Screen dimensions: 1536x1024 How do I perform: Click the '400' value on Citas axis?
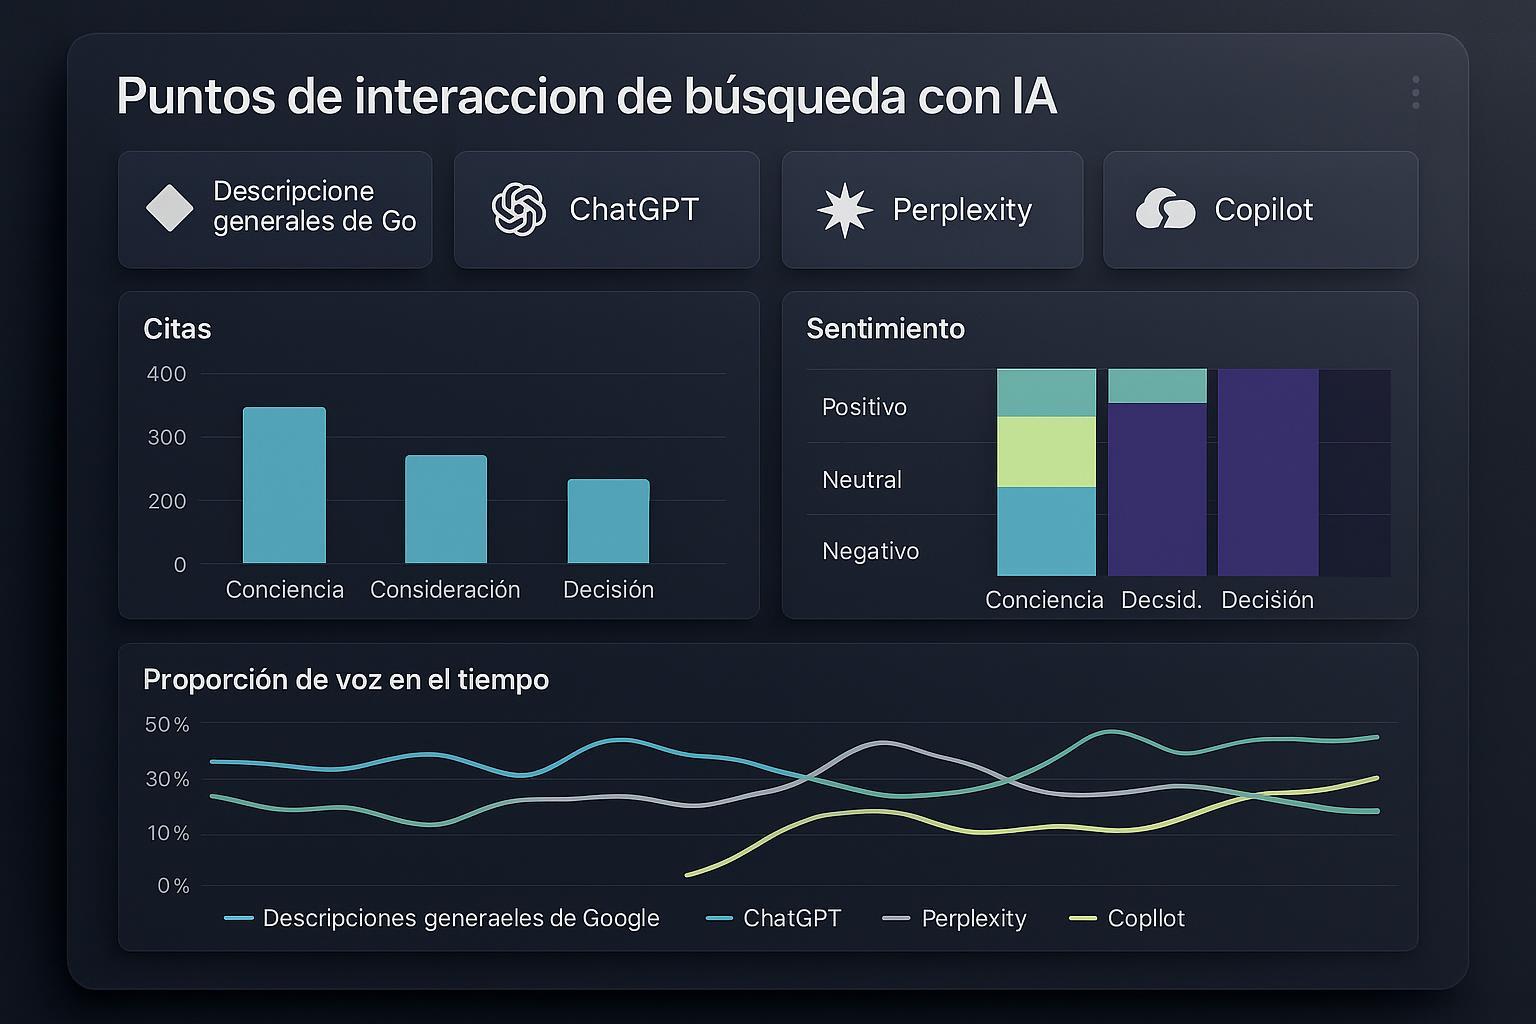[x=166, y=374]
